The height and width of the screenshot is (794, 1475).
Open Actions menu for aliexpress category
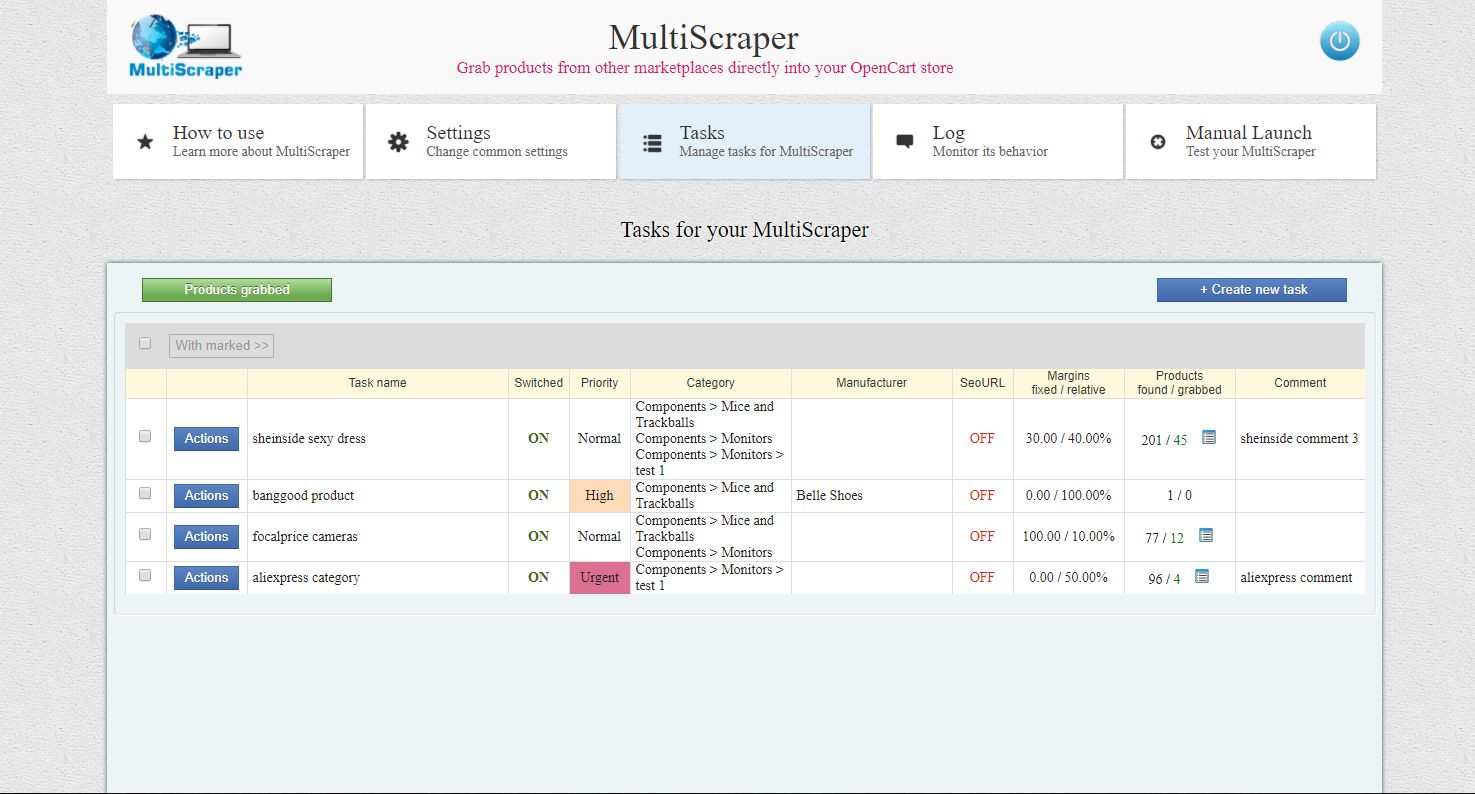point(206,577)
